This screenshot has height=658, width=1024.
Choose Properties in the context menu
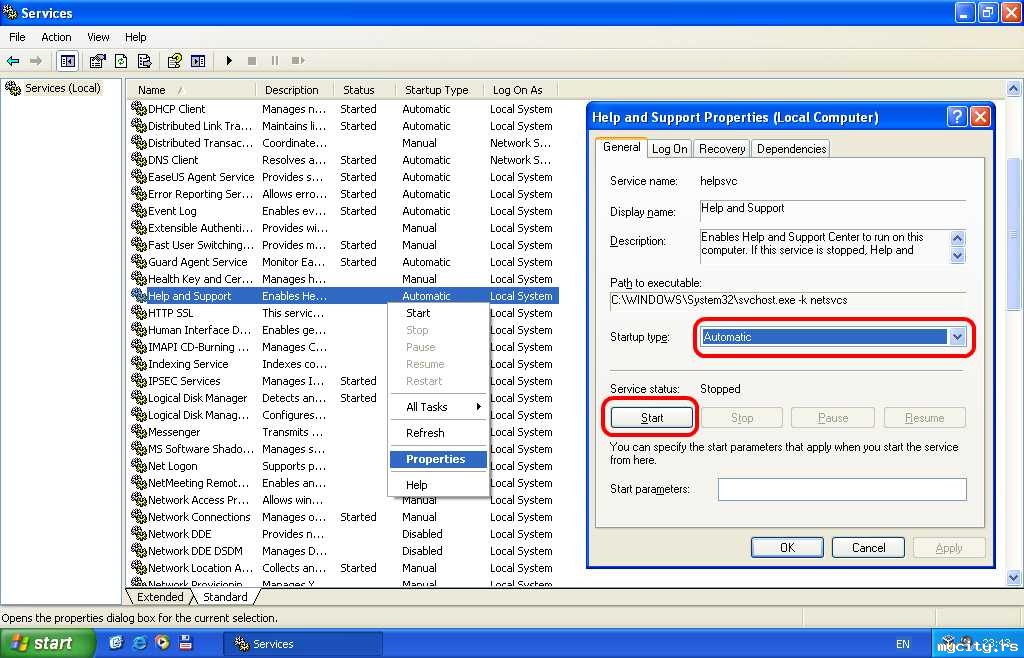coord(436,459)
